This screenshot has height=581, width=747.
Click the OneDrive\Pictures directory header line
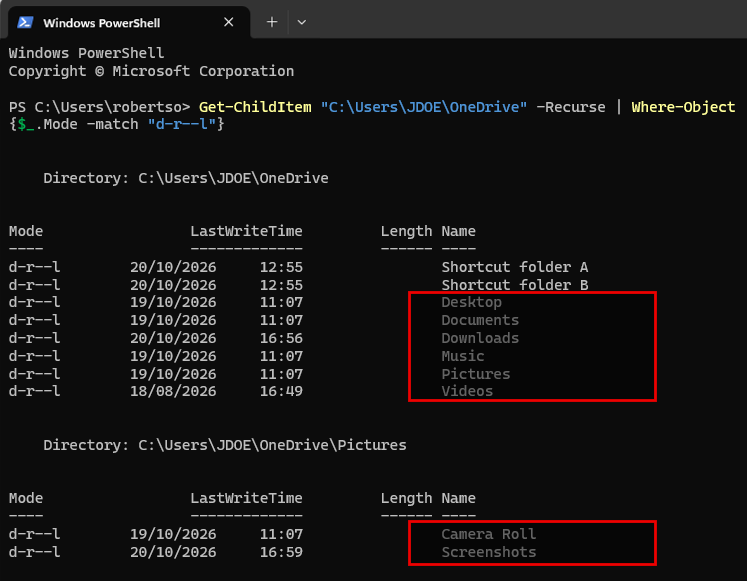(x=224, y=445)
